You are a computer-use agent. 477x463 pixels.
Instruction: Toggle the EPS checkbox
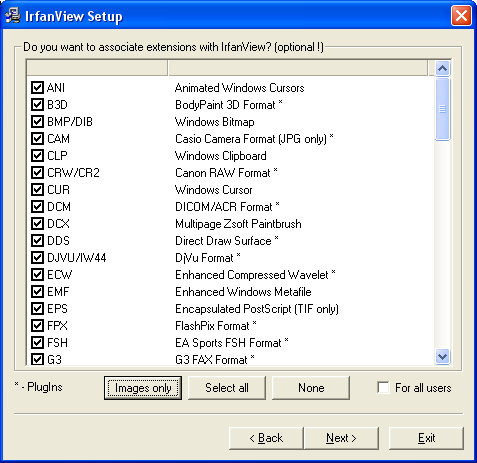click(37, 309)
